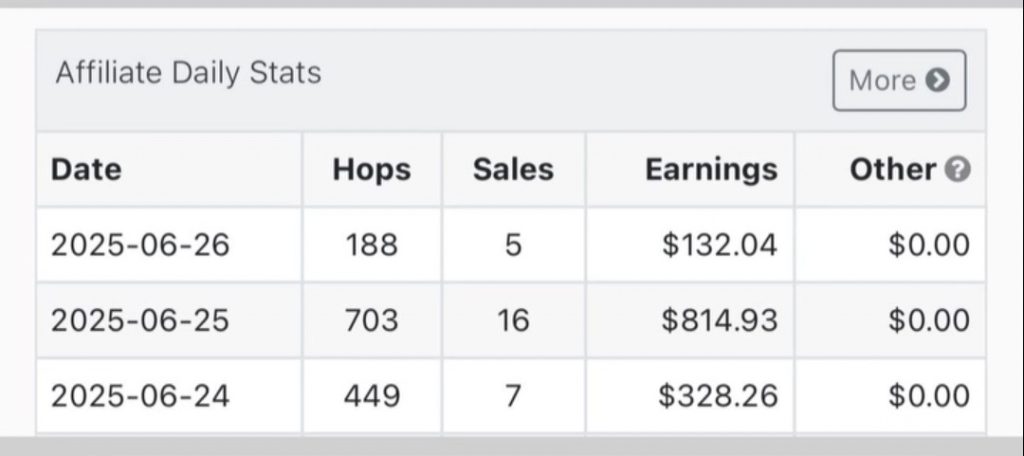Open the Other column help icon
The height and width of the screenshot is (456, 1024).
pos(958,170)
